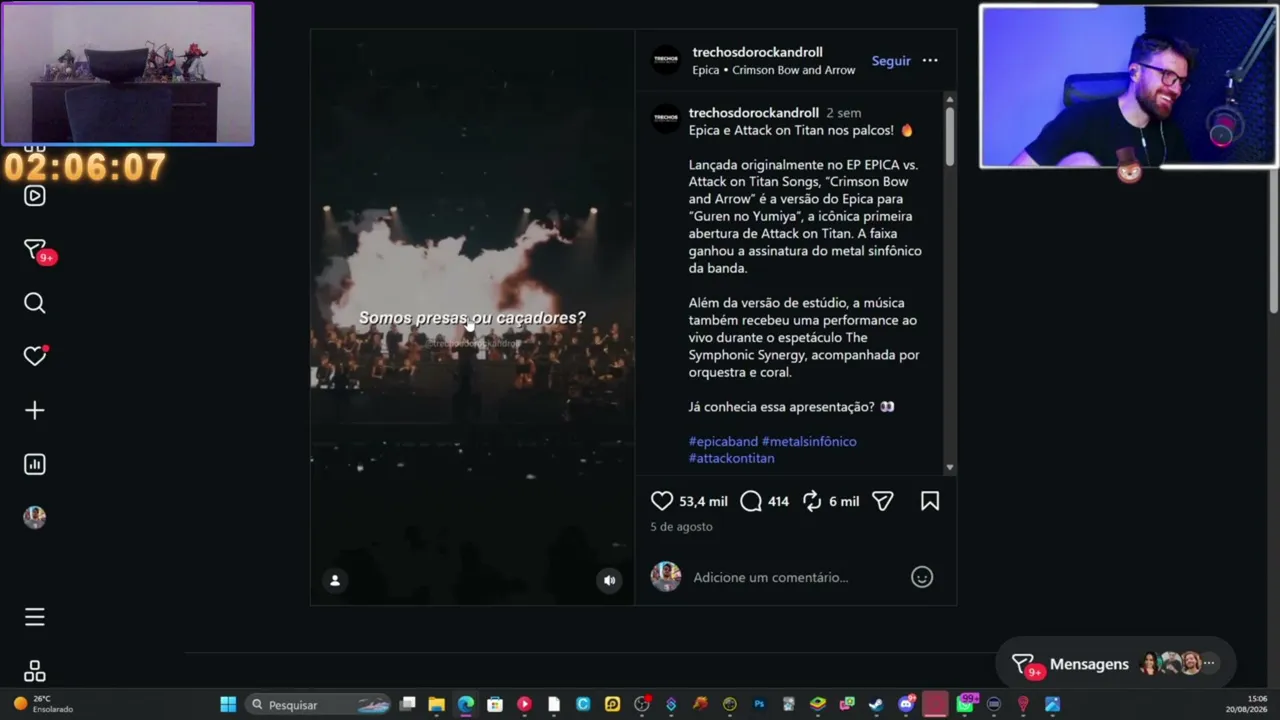Open the #attackontitan hashtag

click(x=731, y=458)
